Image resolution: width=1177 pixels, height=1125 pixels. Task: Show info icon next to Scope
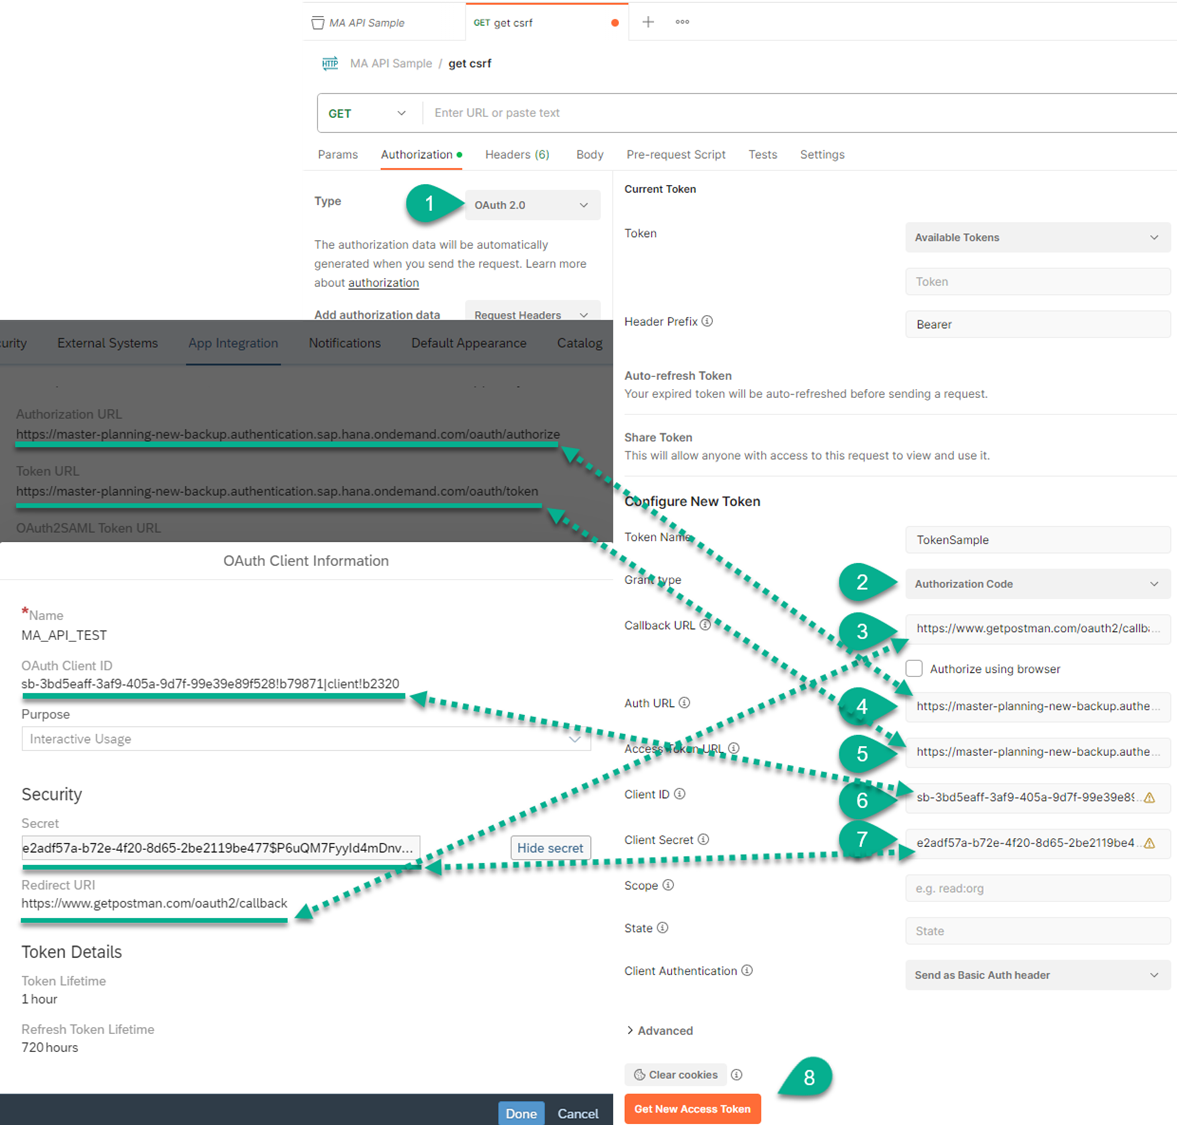click(668, 885)
